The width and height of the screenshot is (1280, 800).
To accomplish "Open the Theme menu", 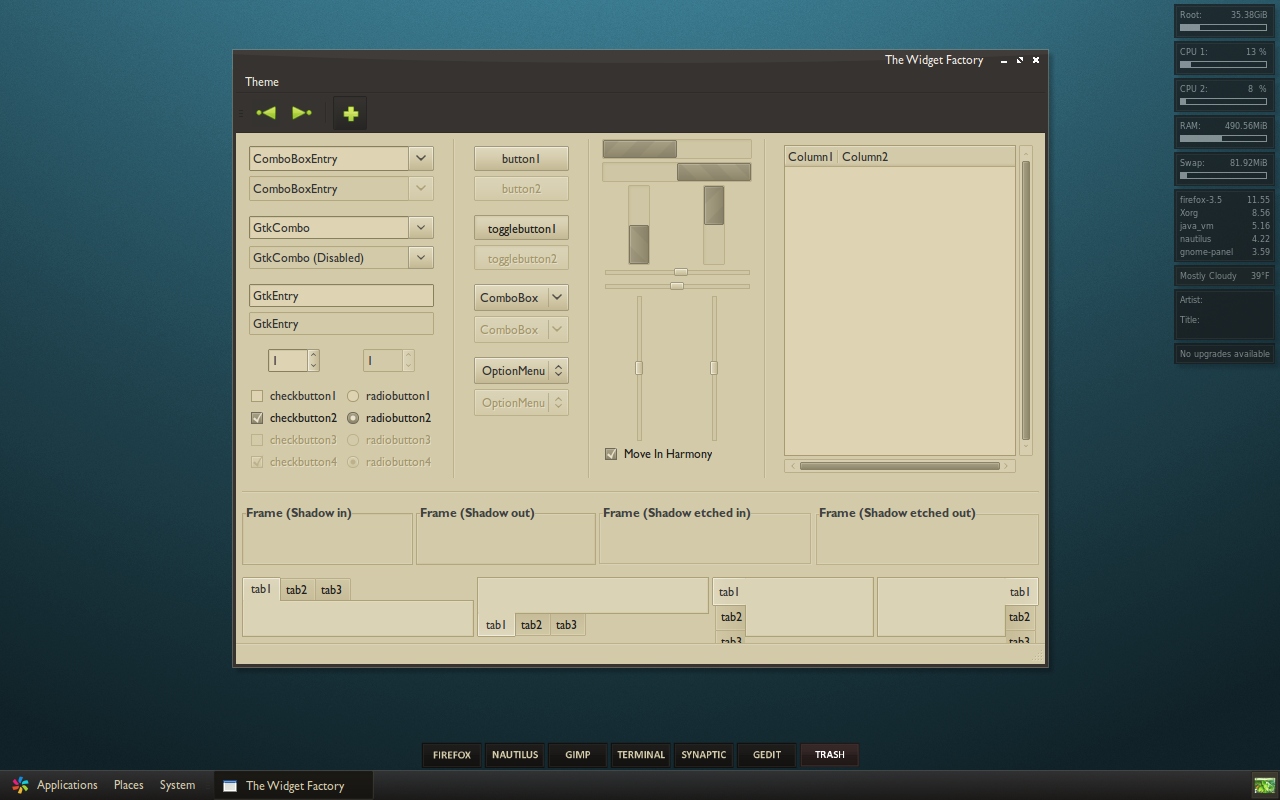I will pos(262,82).
